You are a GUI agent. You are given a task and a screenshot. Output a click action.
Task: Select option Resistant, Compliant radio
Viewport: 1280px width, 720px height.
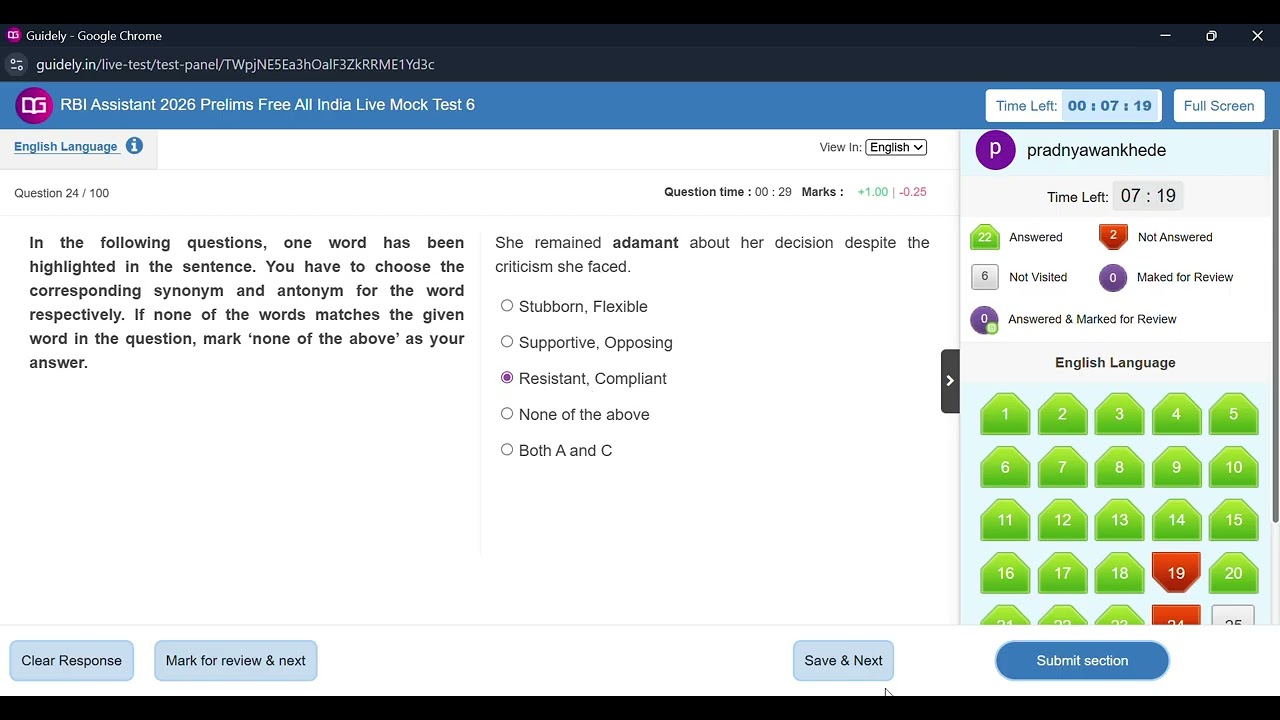(x=507, y=378)
